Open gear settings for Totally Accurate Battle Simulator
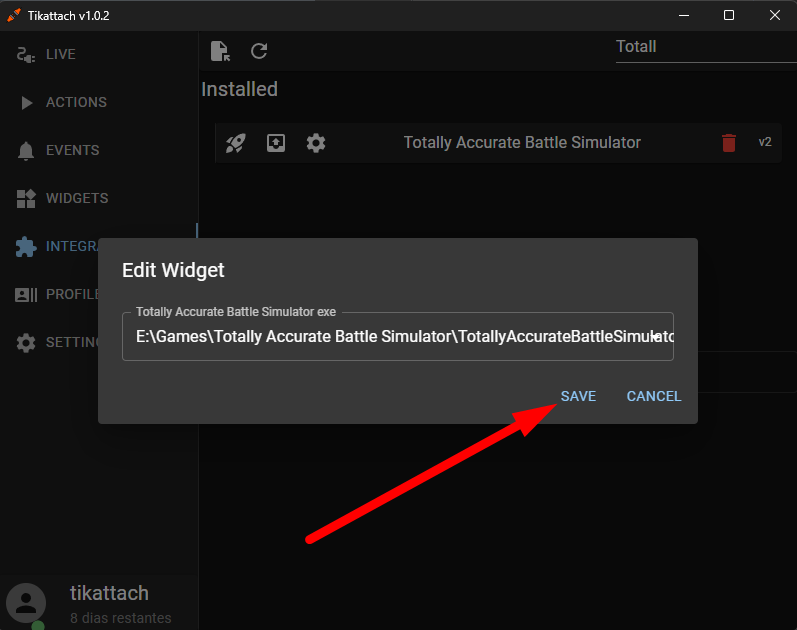 coord(316,143)
